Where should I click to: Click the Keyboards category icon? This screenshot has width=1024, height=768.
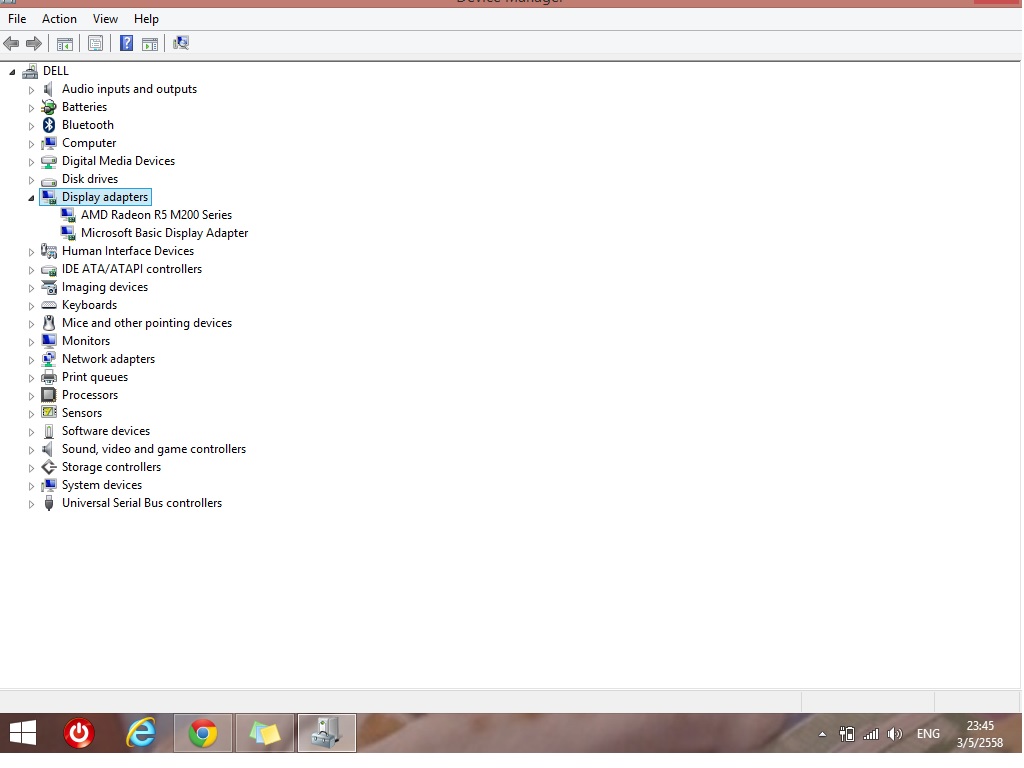click(49, 306)
